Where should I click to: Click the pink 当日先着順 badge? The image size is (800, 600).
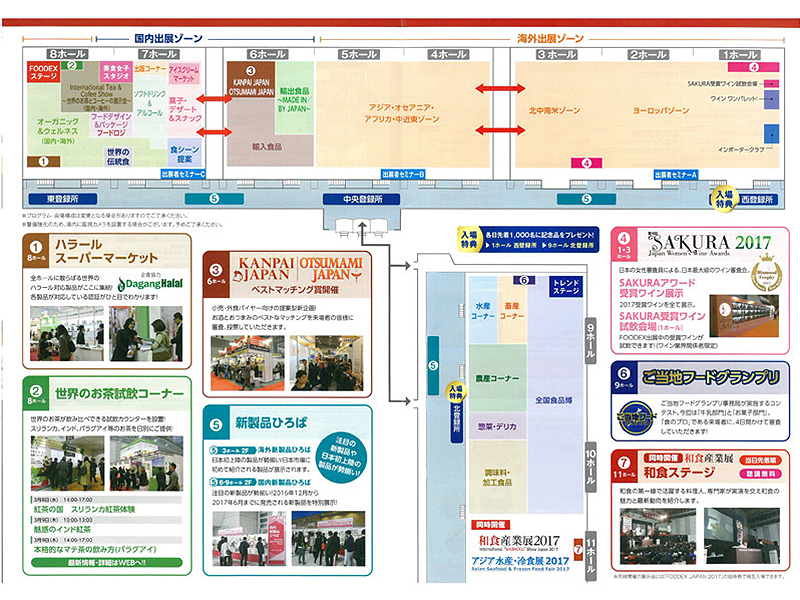point(760,460)
